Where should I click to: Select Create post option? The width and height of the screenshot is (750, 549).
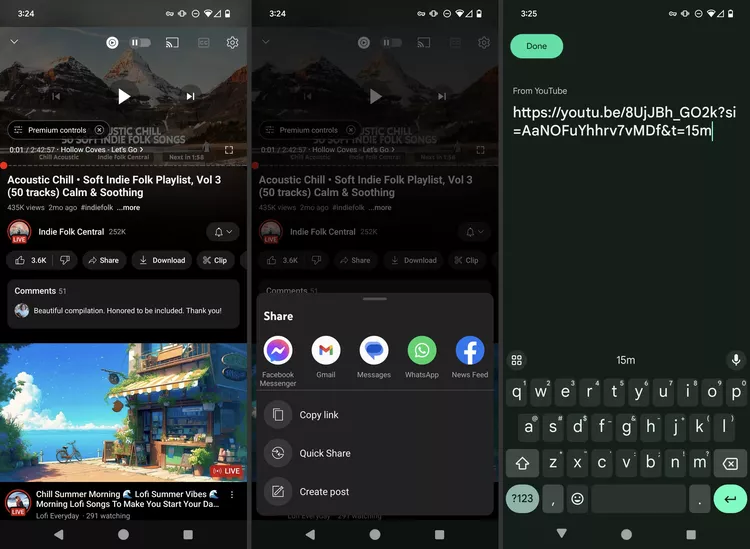click(x=323, y=491)
